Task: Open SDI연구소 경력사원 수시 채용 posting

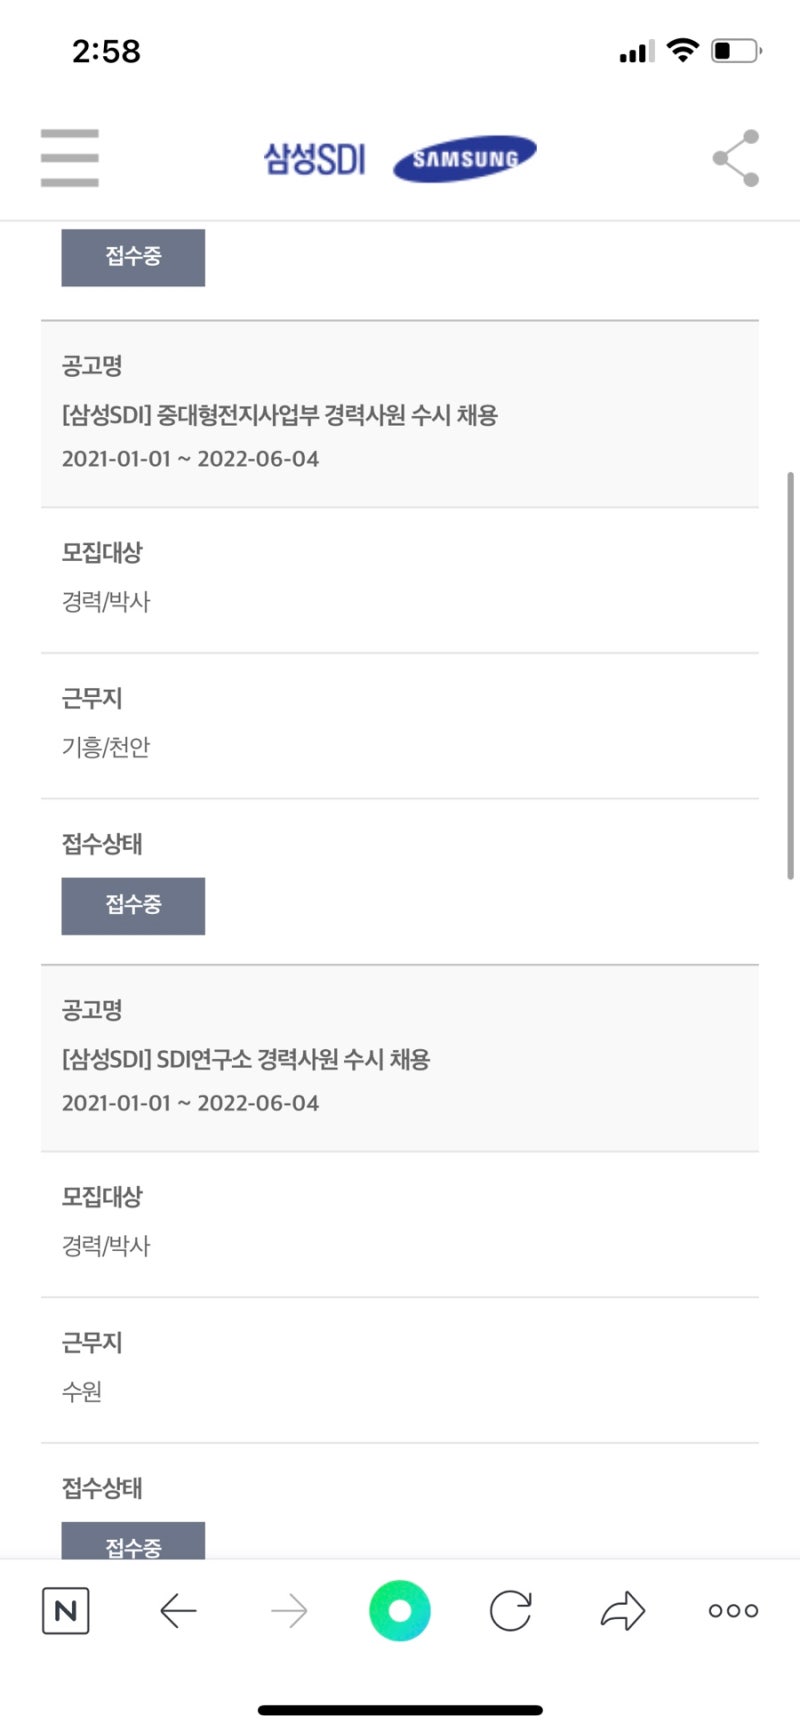Action: [246, 1059]
